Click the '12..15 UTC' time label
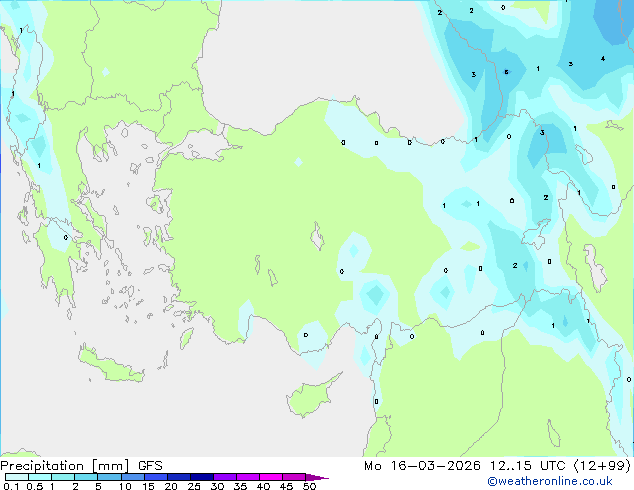Viewport: 634px width, 490px height. click(527, 466)
